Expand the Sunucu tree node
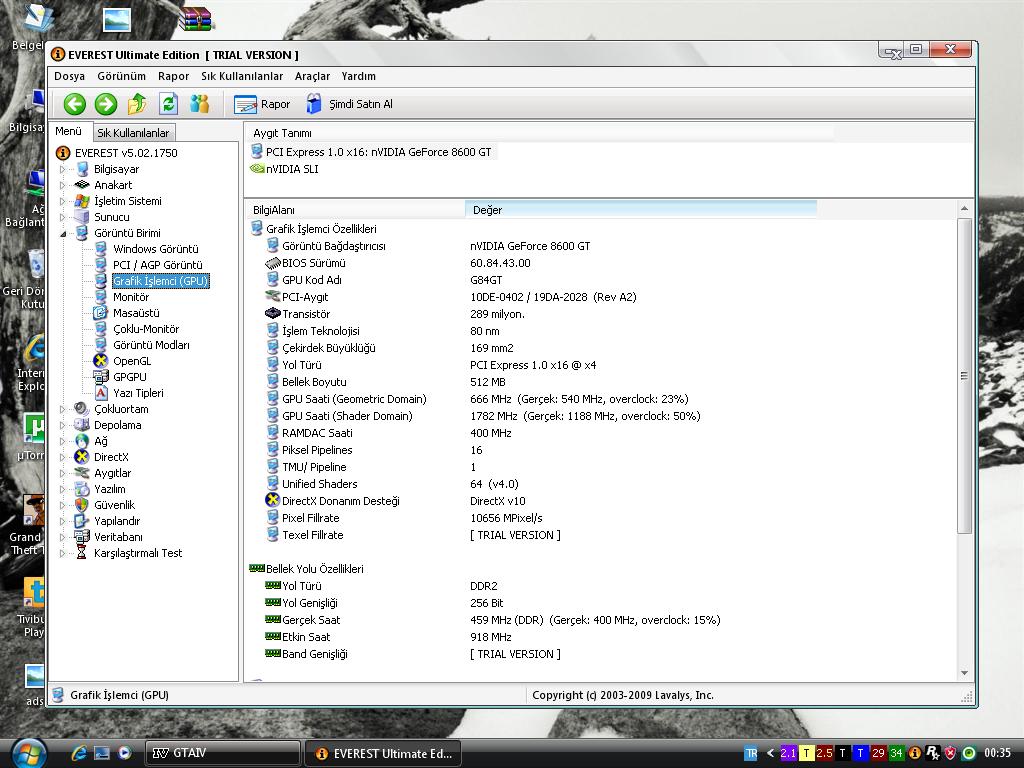 coord(63,217)
